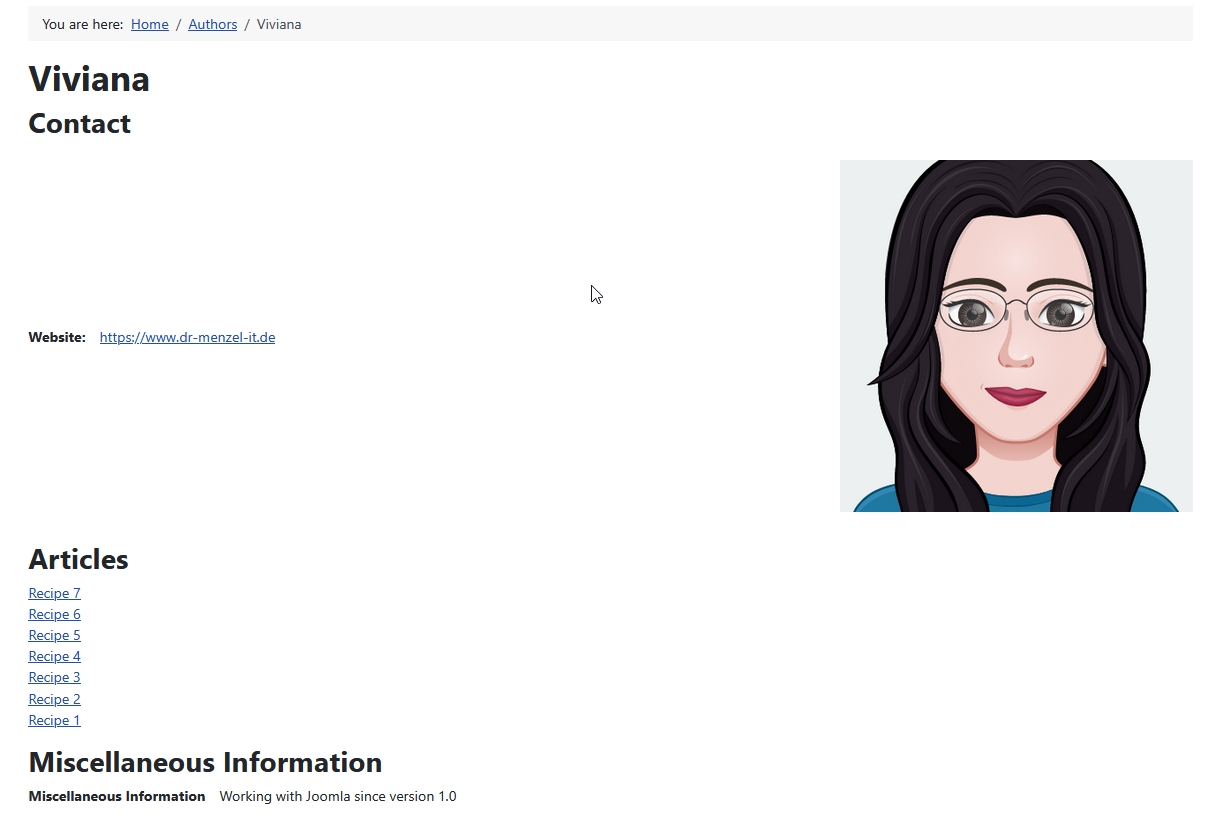Open the Home breadcrumb link
Image resolution: width=1220 pixels, height=819 pixels.
tap(149, 24)
